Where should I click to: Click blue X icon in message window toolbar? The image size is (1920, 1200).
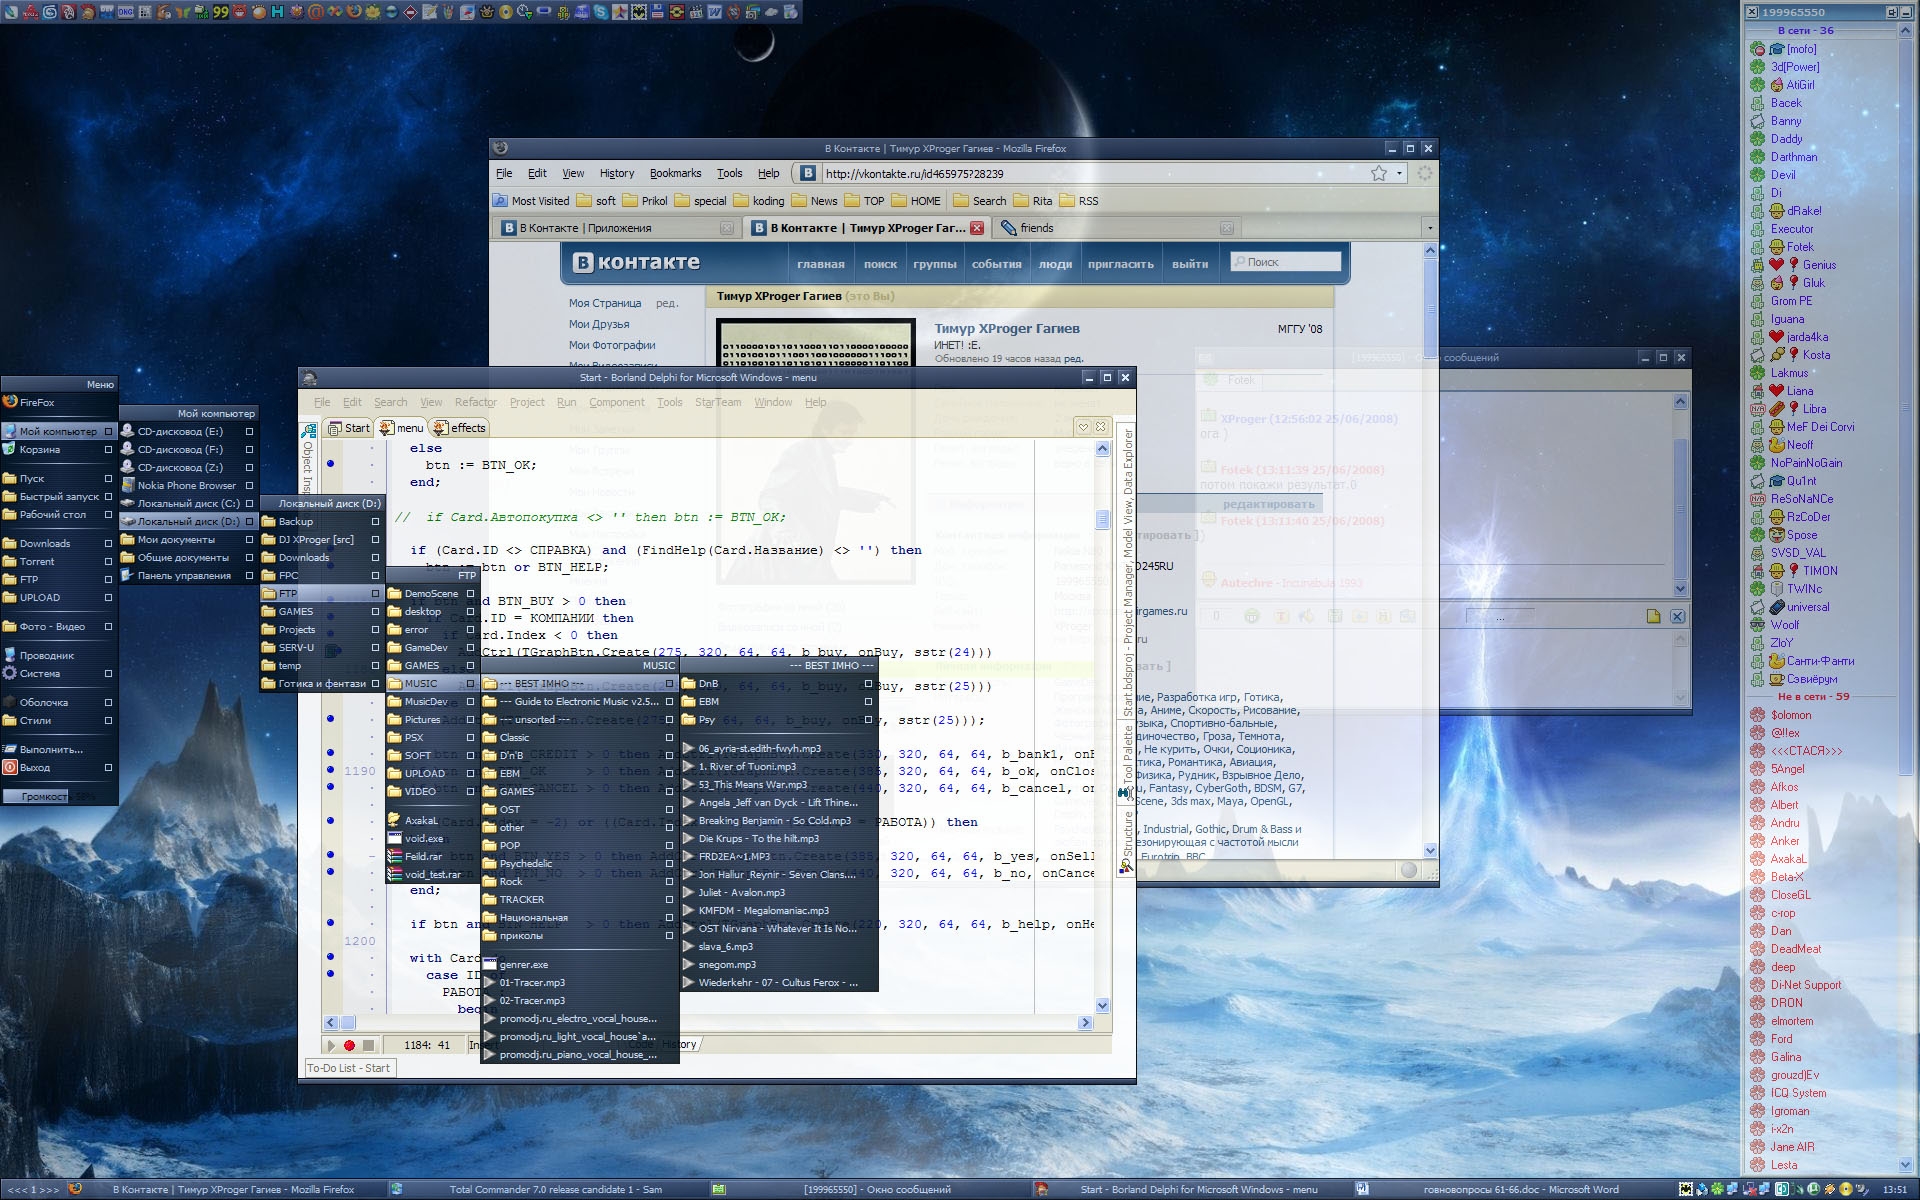[x=1678, y=617]
